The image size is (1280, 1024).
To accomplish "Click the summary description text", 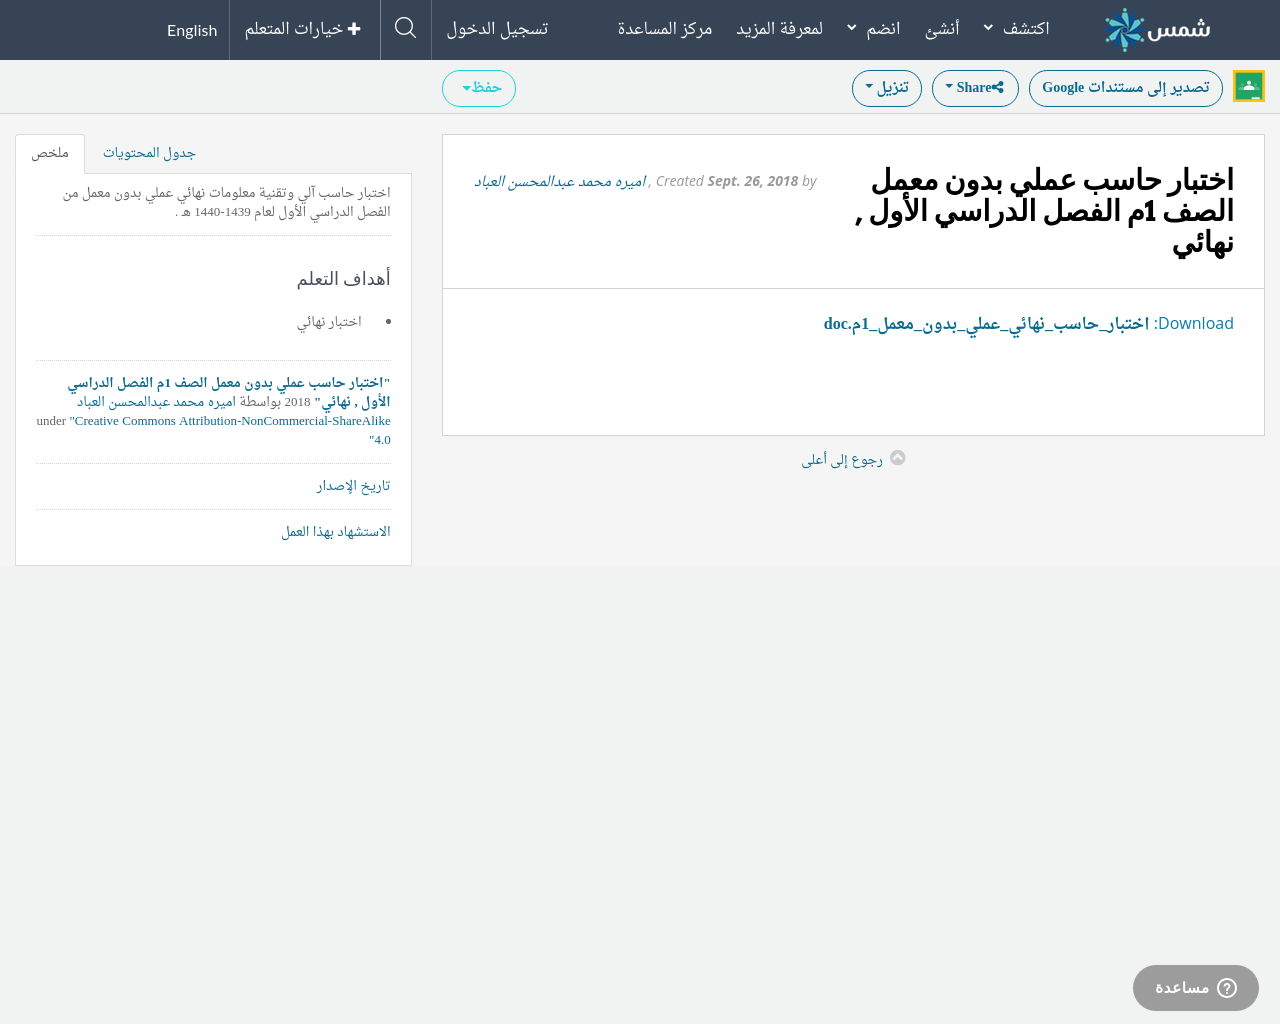I will click(226, 202).
